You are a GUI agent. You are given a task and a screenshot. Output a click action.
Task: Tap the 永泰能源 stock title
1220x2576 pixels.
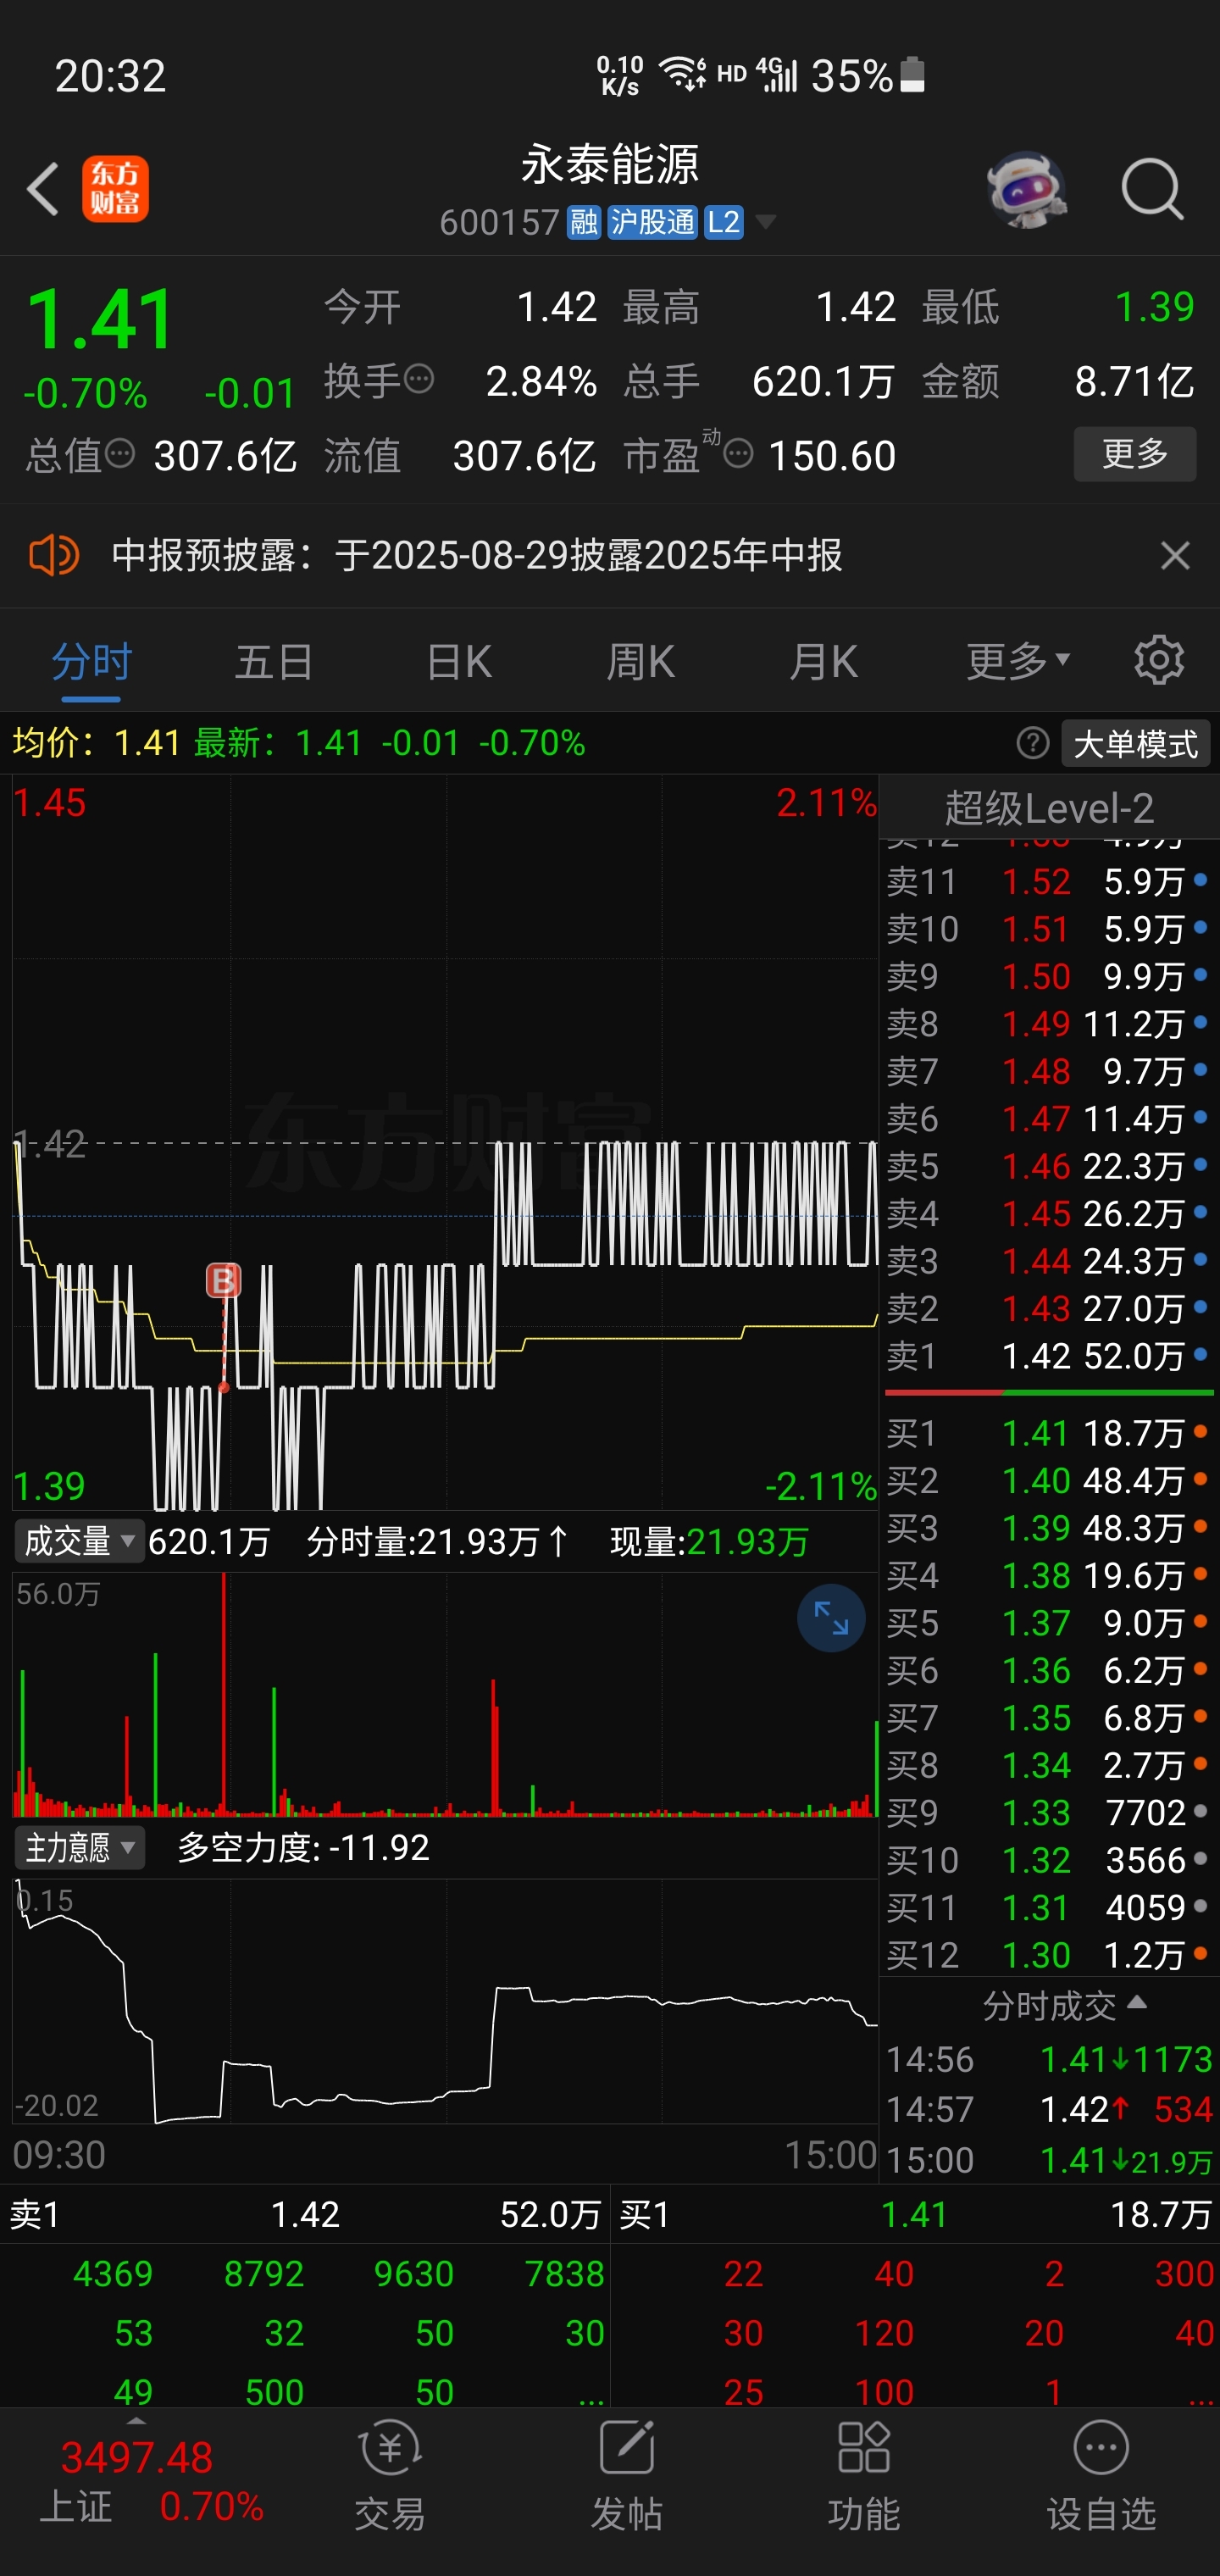[609, 164]
